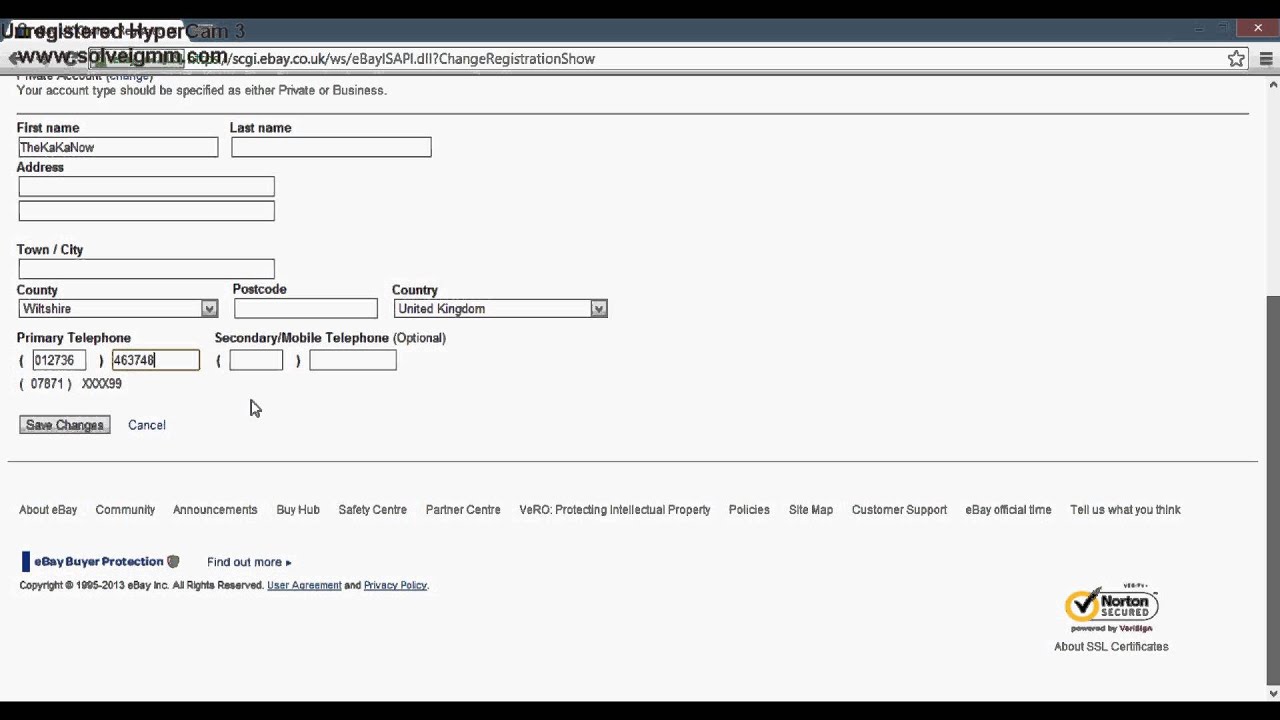Image resolution: width=1280 pixels, height=720 pixels.
Task: Open the User Agreement link
Action: click(x=304, y=585)
